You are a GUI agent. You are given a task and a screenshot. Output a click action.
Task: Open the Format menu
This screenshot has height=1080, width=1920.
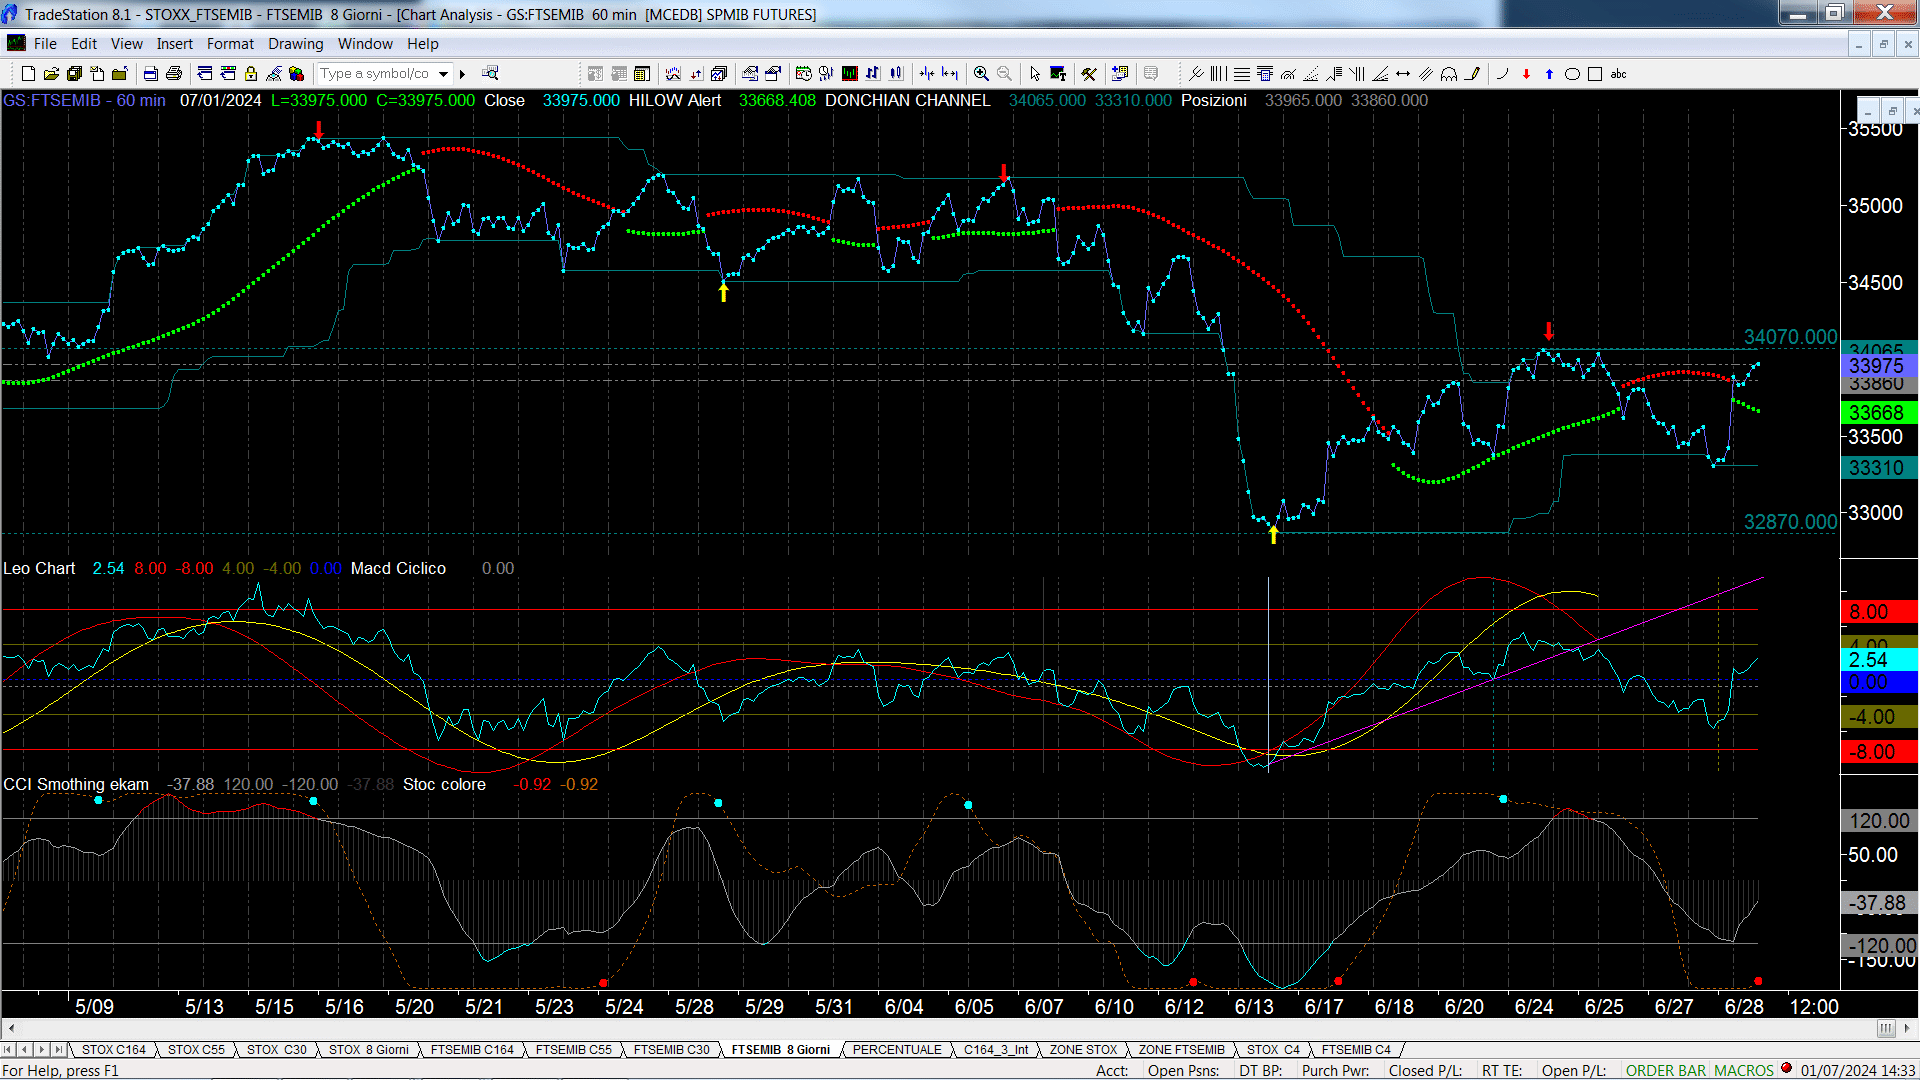(x=231, y=44)
